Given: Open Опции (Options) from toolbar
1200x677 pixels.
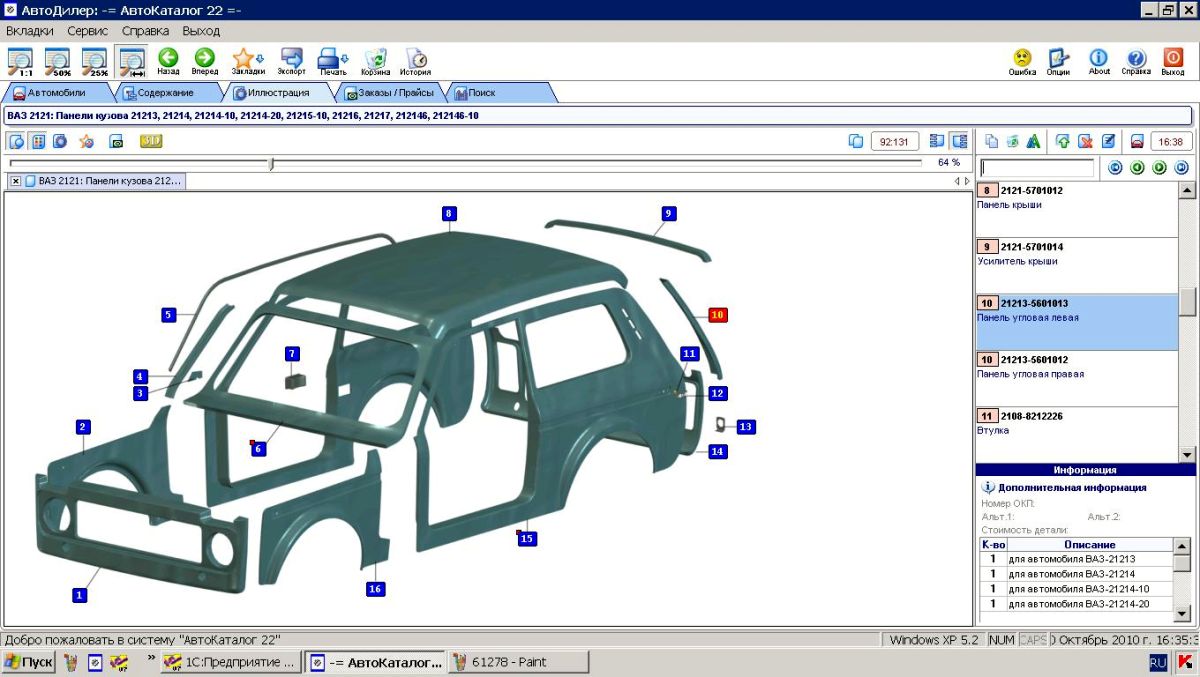Looking at the screenshot, I should pos(1058,58).
